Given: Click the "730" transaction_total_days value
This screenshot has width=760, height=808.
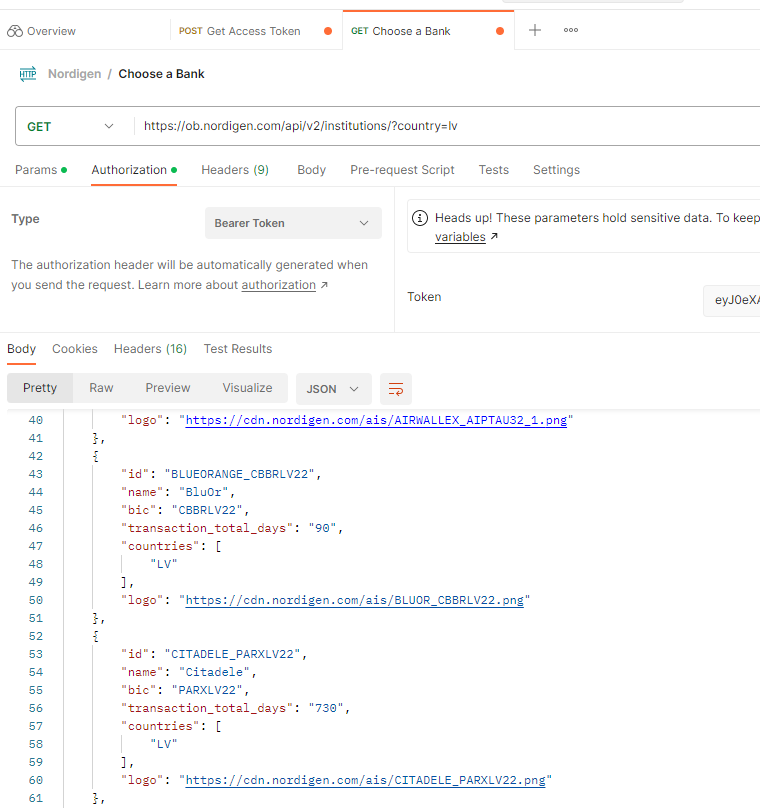Looking at the screenshot, I should pyautogui.click(x=326, y=709).
